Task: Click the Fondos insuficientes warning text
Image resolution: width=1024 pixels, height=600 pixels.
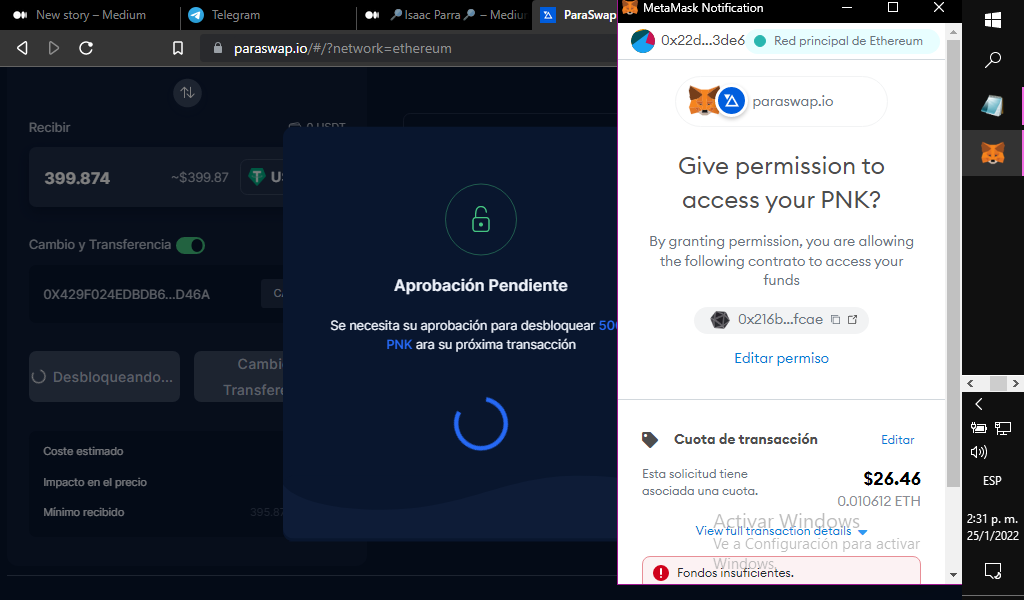Action: point(735,573)
